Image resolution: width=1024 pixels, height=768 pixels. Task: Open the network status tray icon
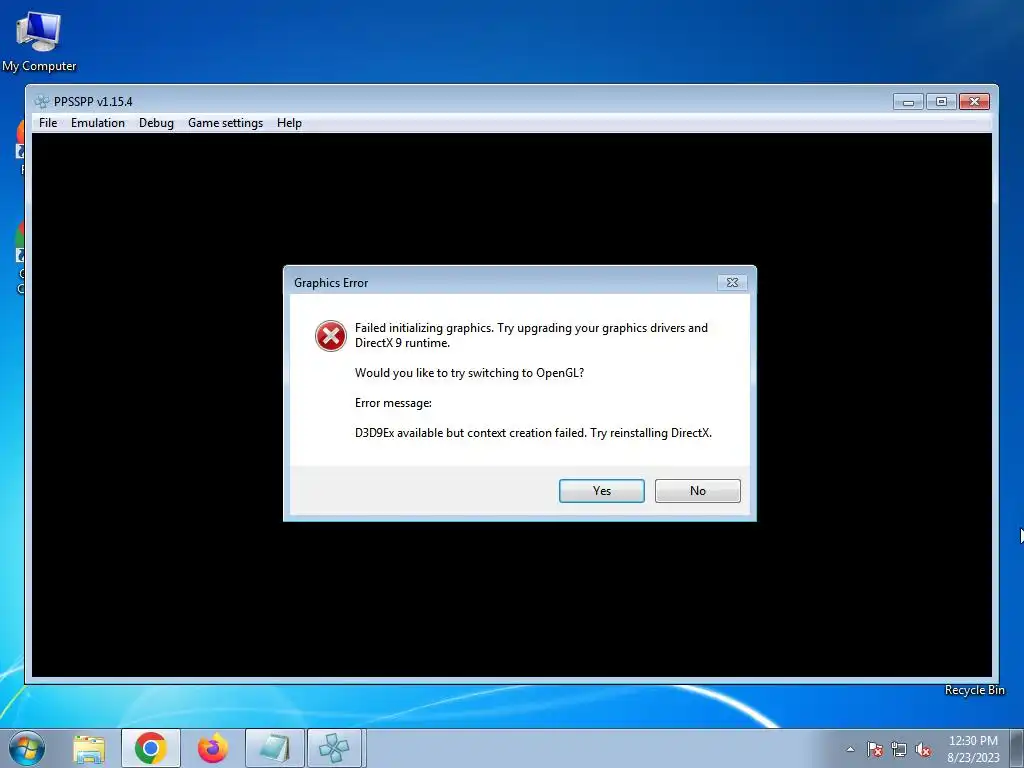(x=899, y=749)
